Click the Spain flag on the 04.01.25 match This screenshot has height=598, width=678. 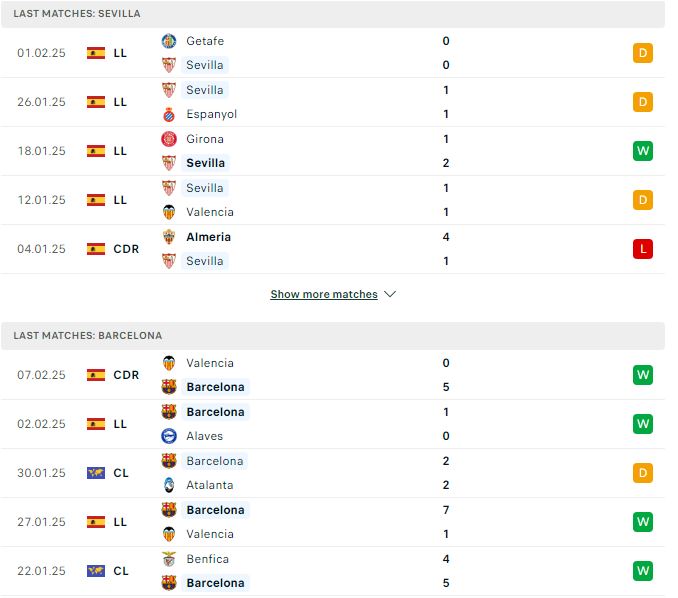(x=96, y=249)
